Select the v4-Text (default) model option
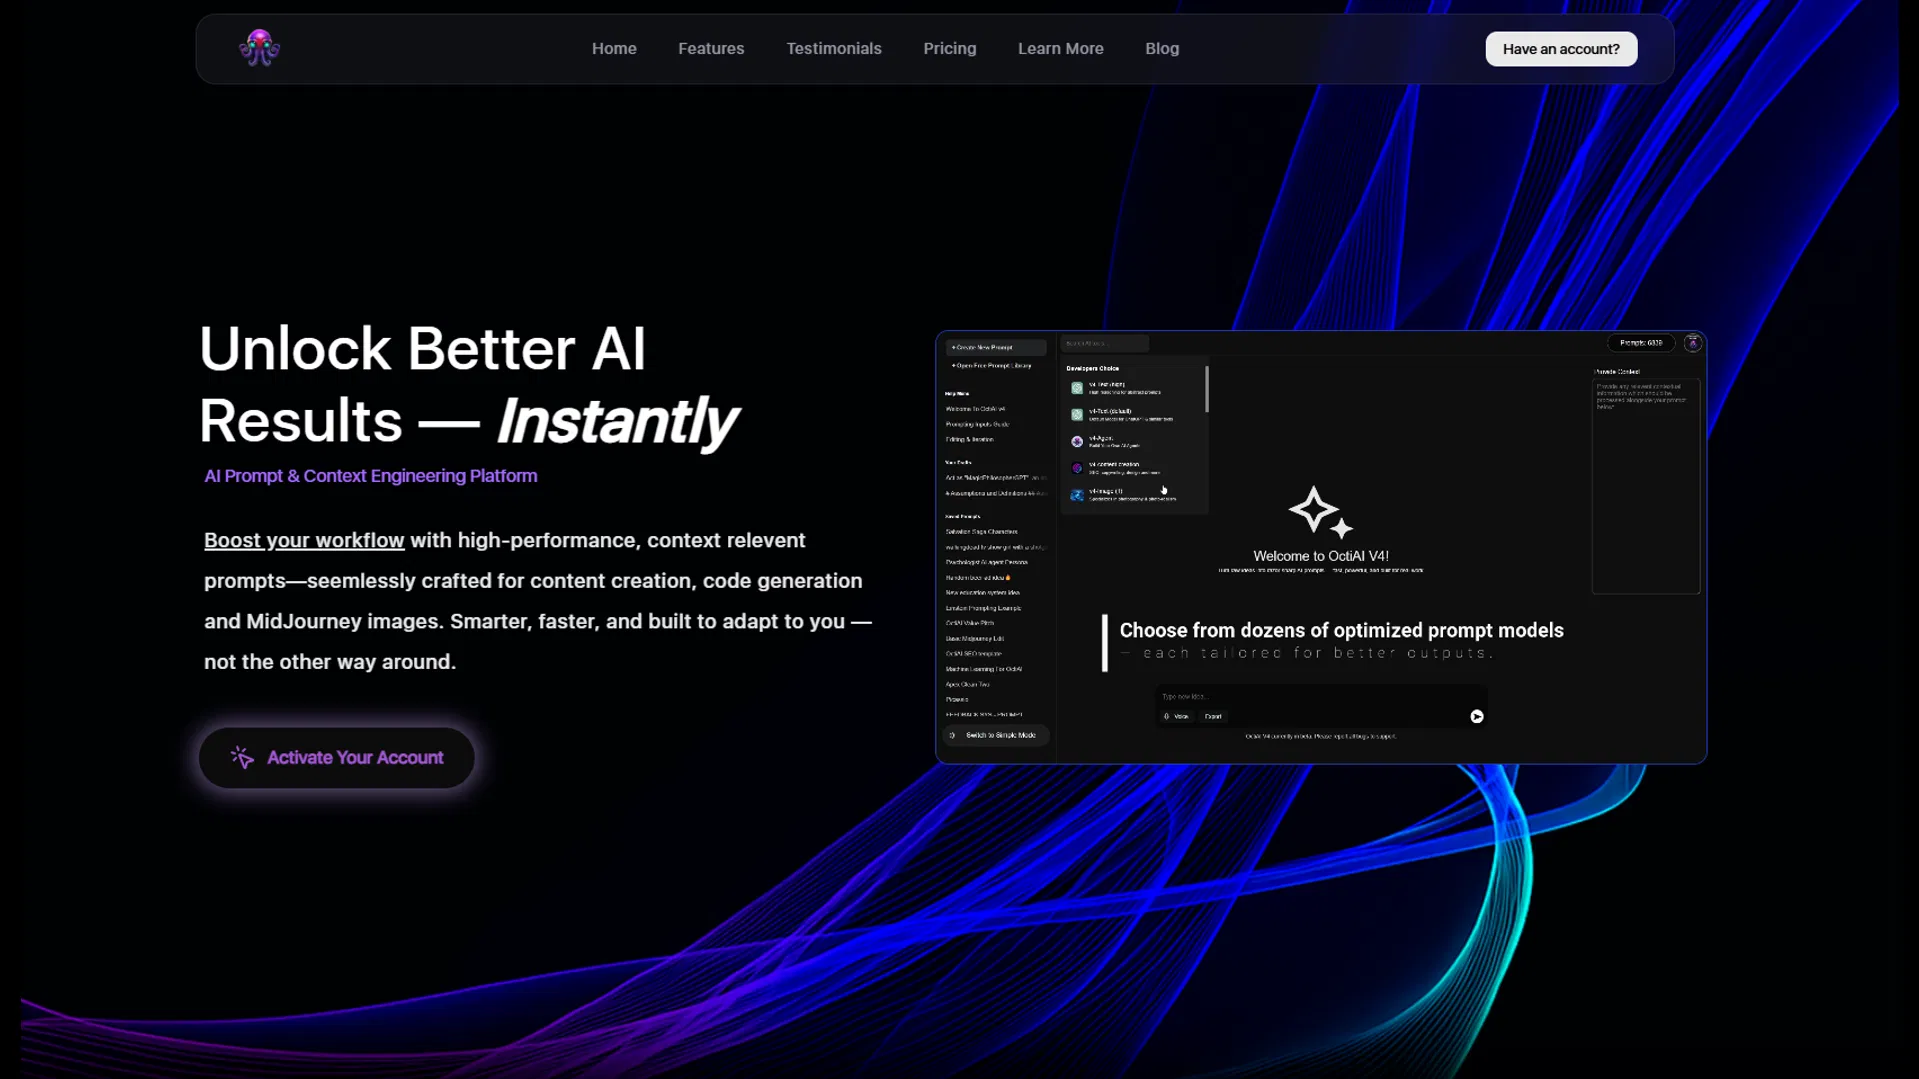The image size is (1919, 1079). [1077, 414]
